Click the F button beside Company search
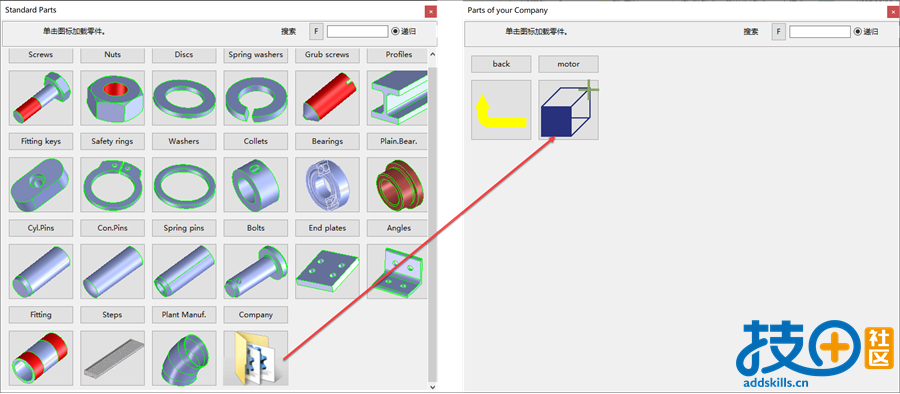The height and width of the screenshot is (394, 900). point(778,32)
